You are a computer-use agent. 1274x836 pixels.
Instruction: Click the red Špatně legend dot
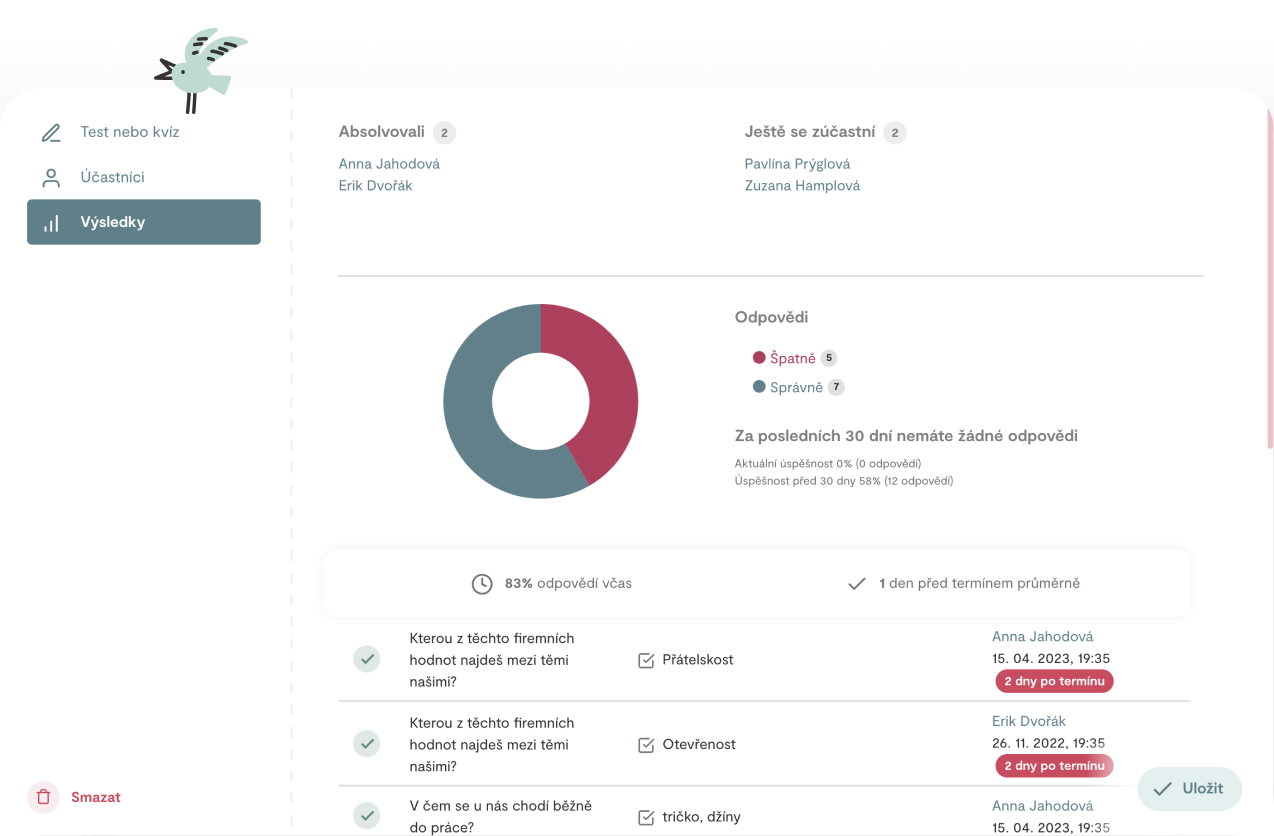[759, 358]
